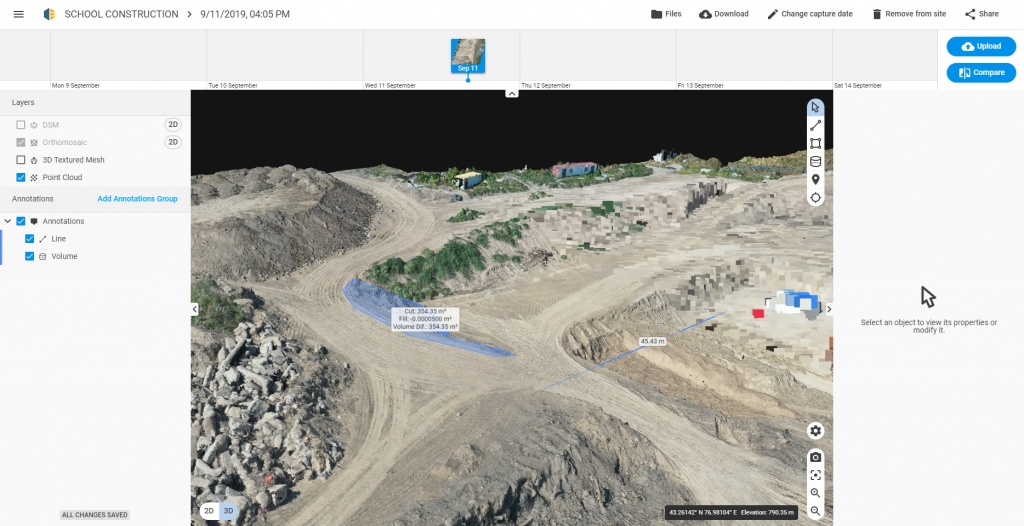Hide the Volume annotation
Viewport: 1024px width, 526px height.
pyautogui.click(x=29, y=256)
